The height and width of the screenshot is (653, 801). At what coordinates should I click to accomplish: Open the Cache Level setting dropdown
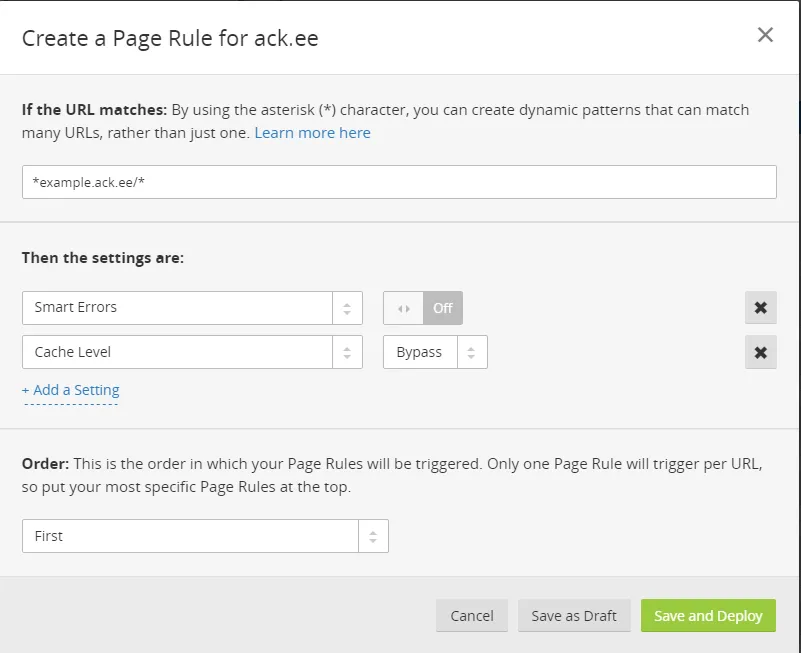[x=178, y=352]
